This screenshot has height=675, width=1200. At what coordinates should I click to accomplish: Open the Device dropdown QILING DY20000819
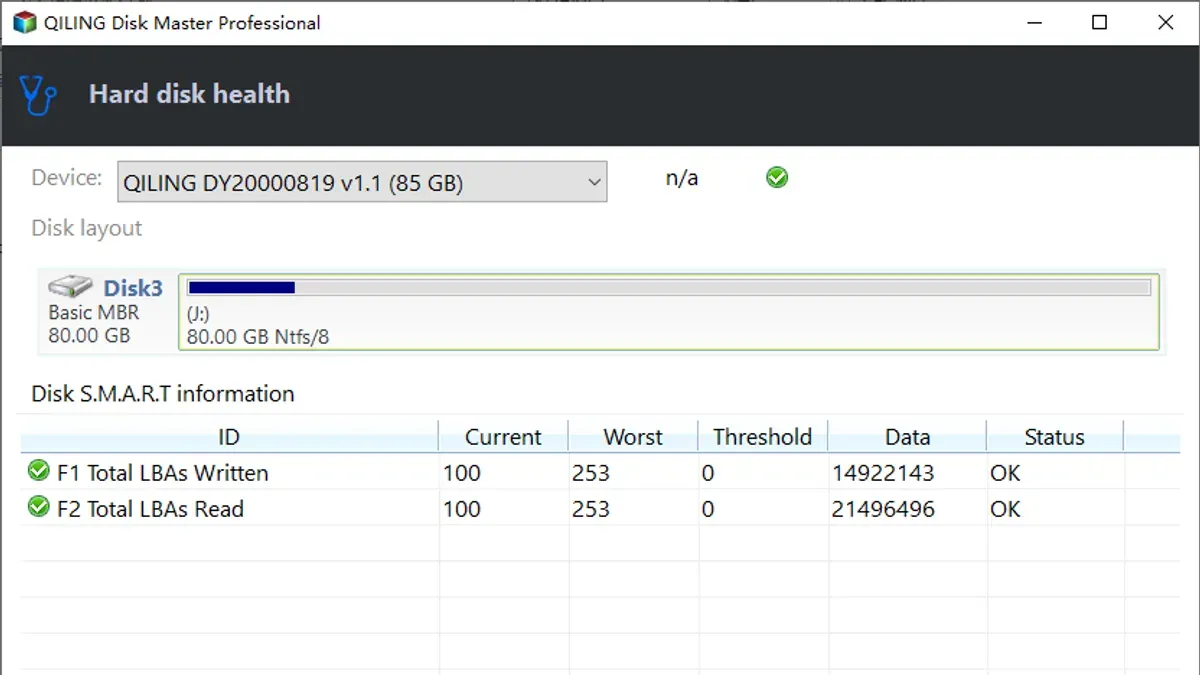tap(362, 182)
